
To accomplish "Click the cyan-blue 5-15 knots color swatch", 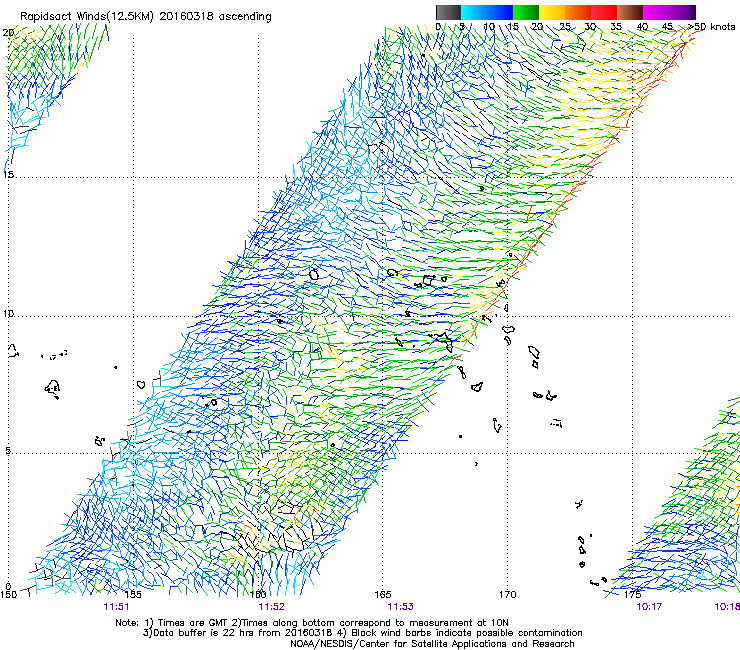I will pos(487,12).
